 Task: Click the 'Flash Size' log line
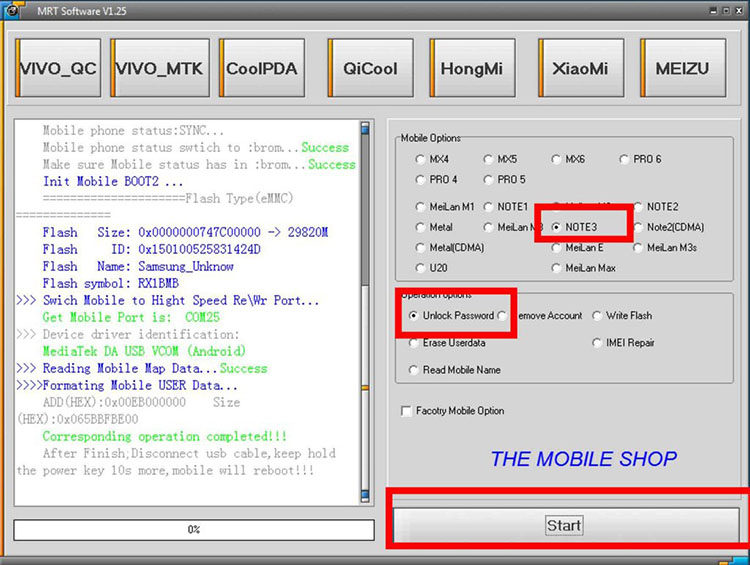tap(185, 233)
